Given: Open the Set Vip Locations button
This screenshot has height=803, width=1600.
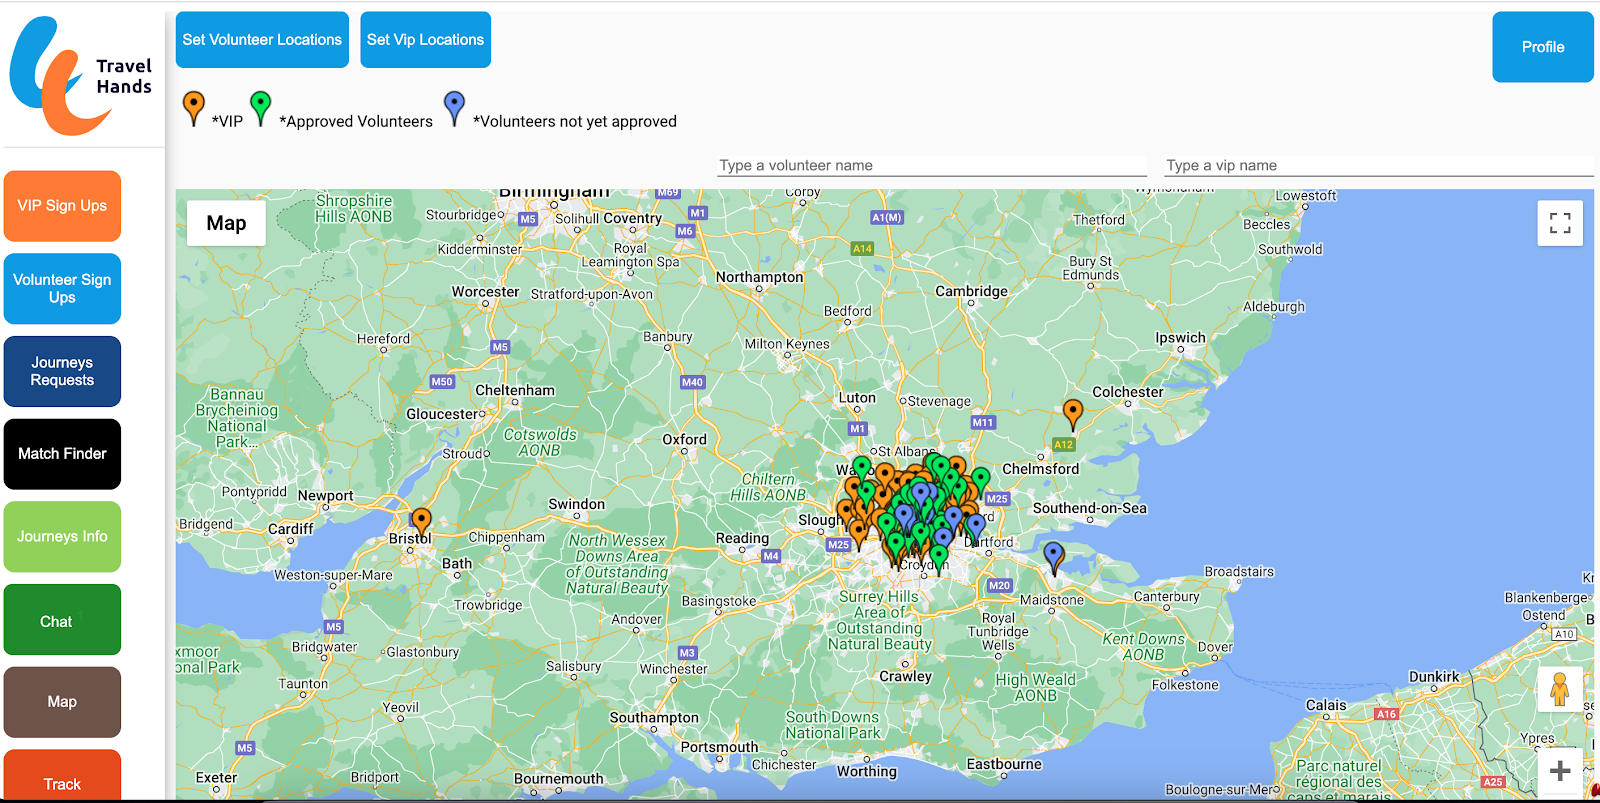Looking at the screenshot, I should coord(425,40).
